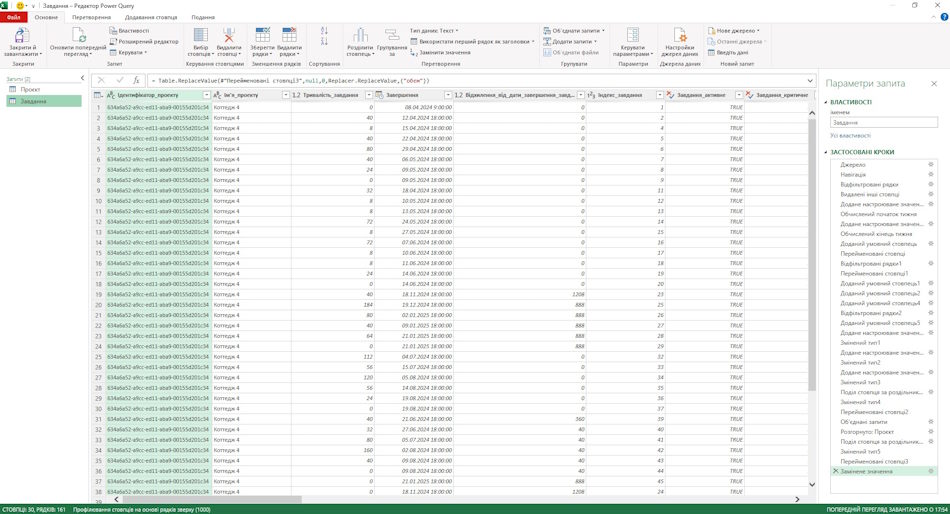Select the Об'єднані запити step
The image size is (950, 514).
coord(883,422)
